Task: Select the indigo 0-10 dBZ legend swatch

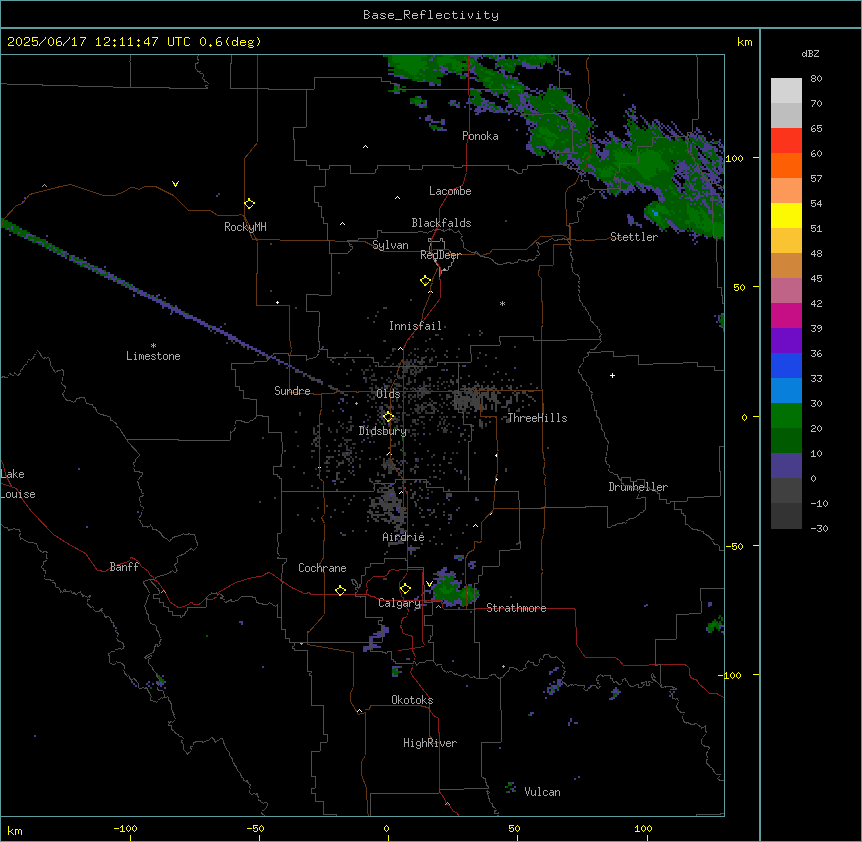Action: point(786,466)
